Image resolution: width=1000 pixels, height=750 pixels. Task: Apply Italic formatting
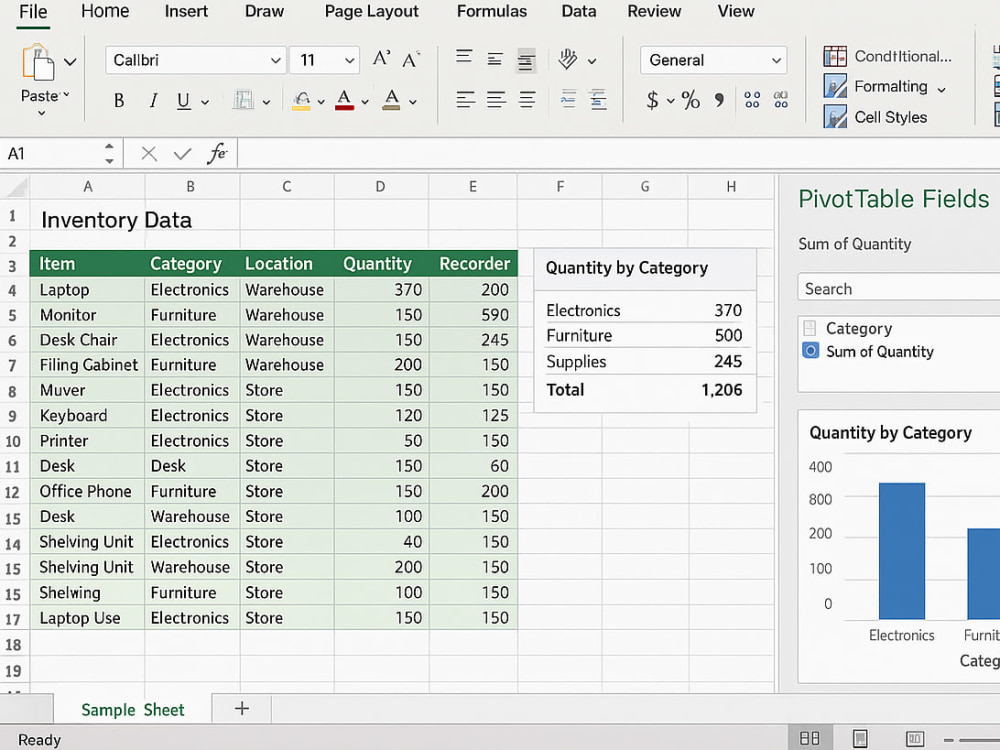tap(153, 101)
